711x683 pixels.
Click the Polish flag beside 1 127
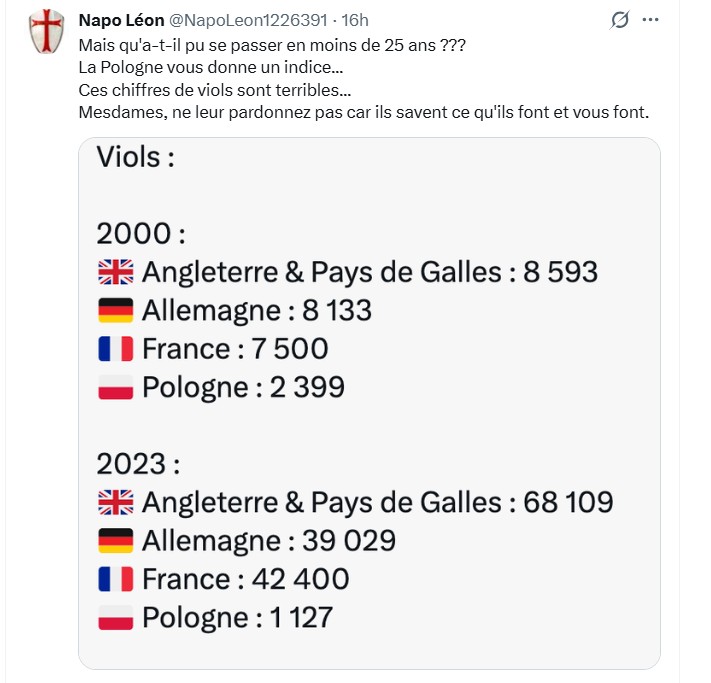(116, 618)
